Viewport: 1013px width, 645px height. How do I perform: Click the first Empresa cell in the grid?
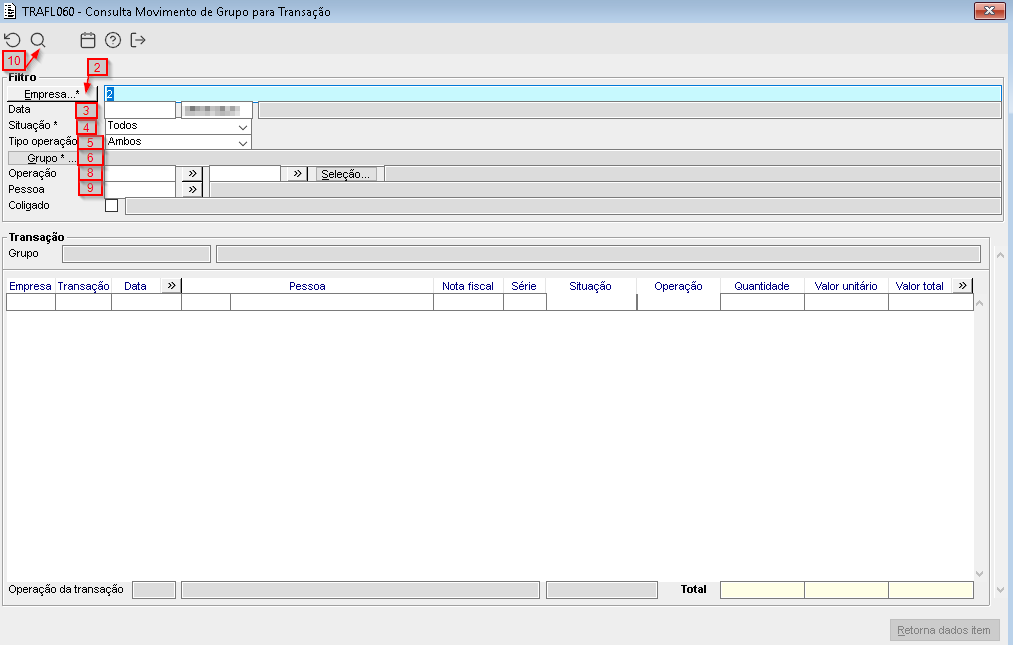coord(31,302)
